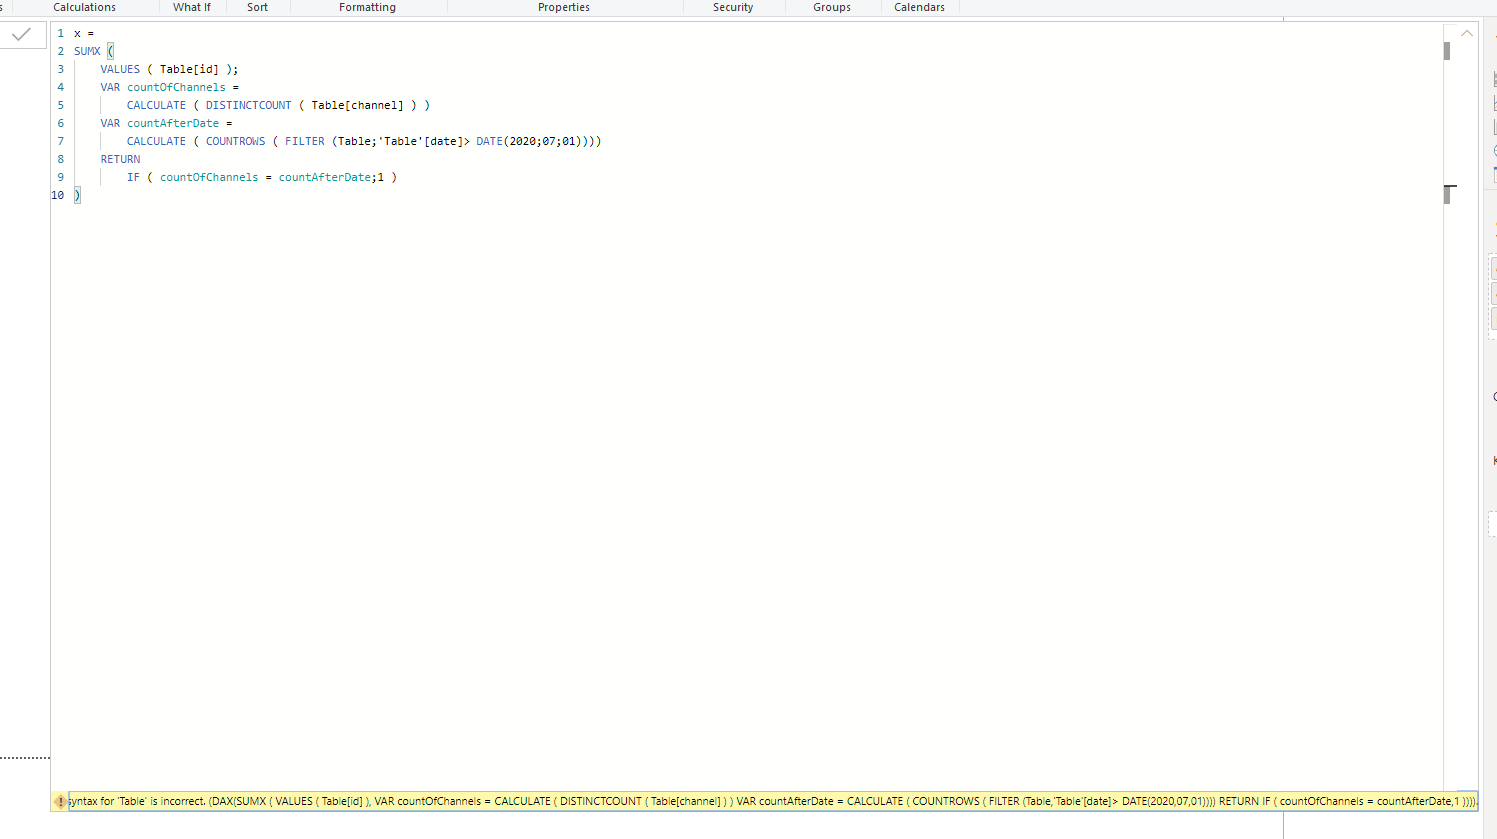This screenshot has width=1497, height=839.
Task: Click the "syntax for 'Table' is incorrect" error message
Action: 772,802
